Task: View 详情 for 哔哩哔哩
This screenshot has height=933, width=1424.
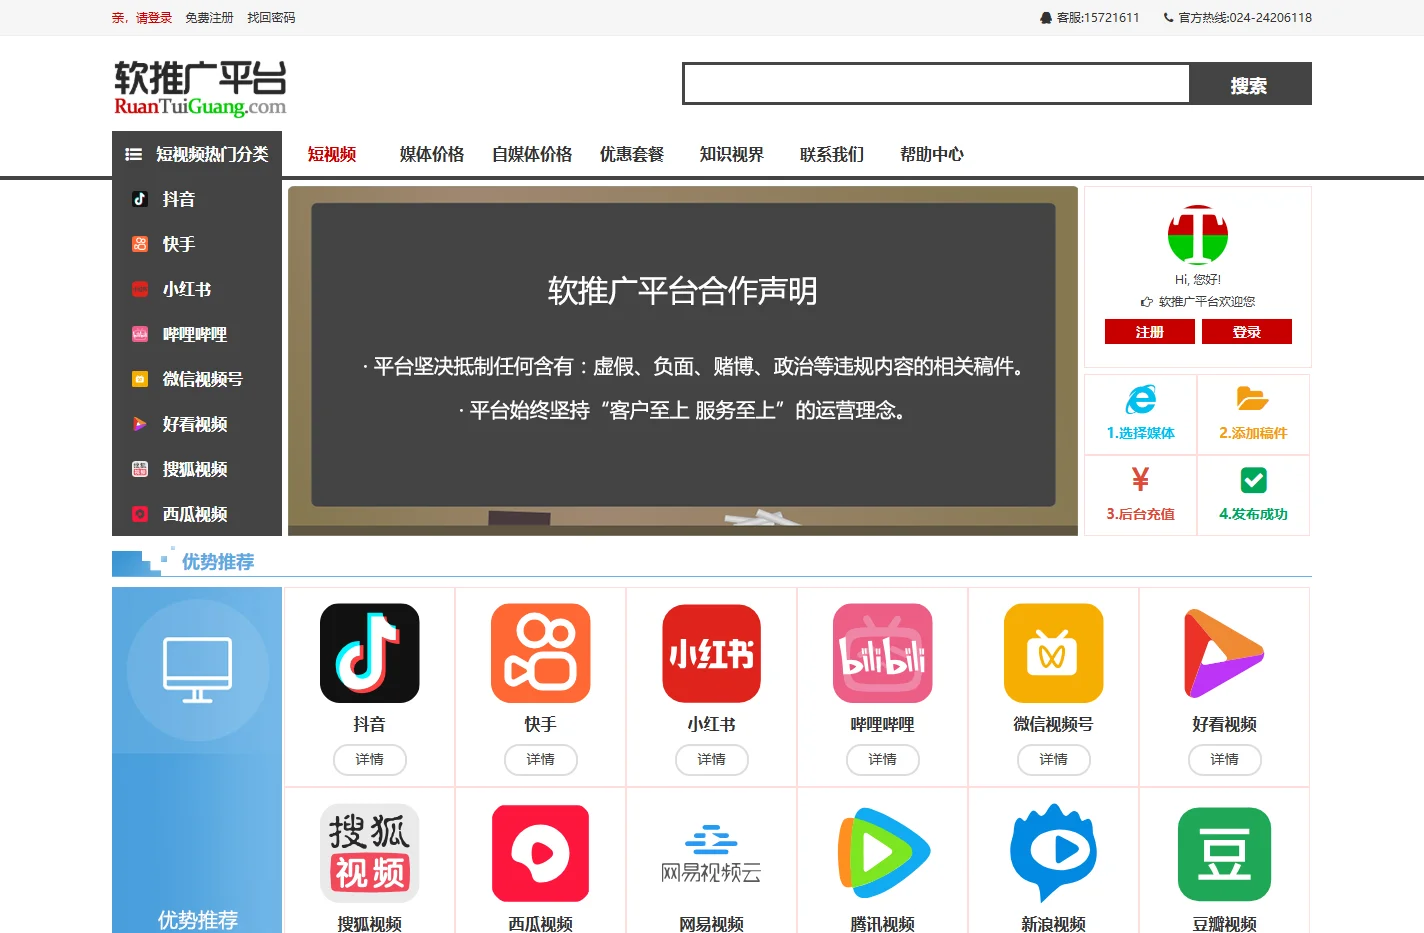Action: [883, 760]
